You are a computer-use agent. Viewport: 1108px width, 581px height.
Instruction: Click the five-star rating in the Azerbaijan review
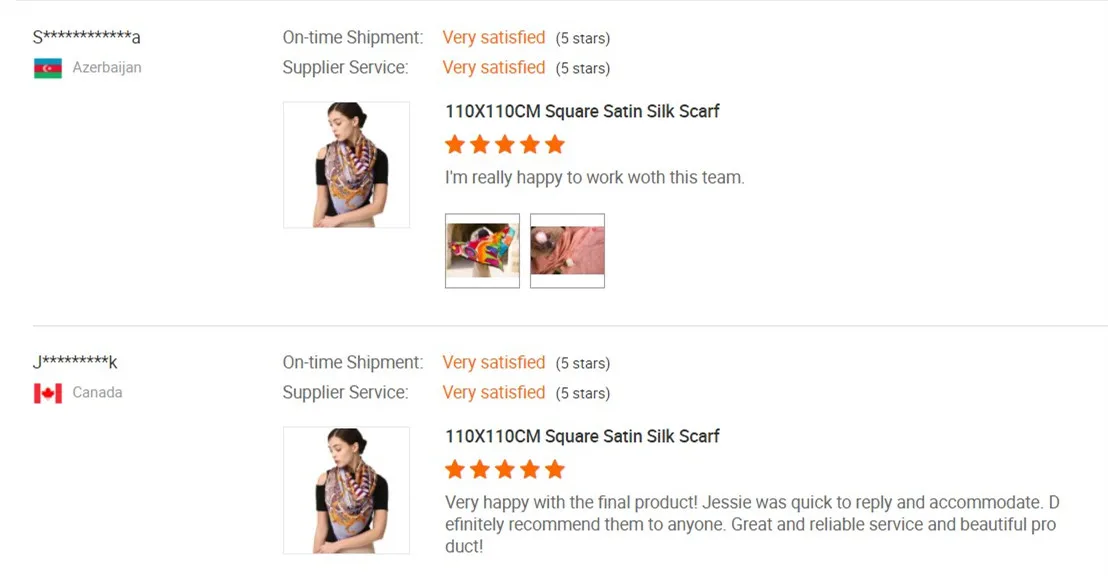[x=504, y=145]
